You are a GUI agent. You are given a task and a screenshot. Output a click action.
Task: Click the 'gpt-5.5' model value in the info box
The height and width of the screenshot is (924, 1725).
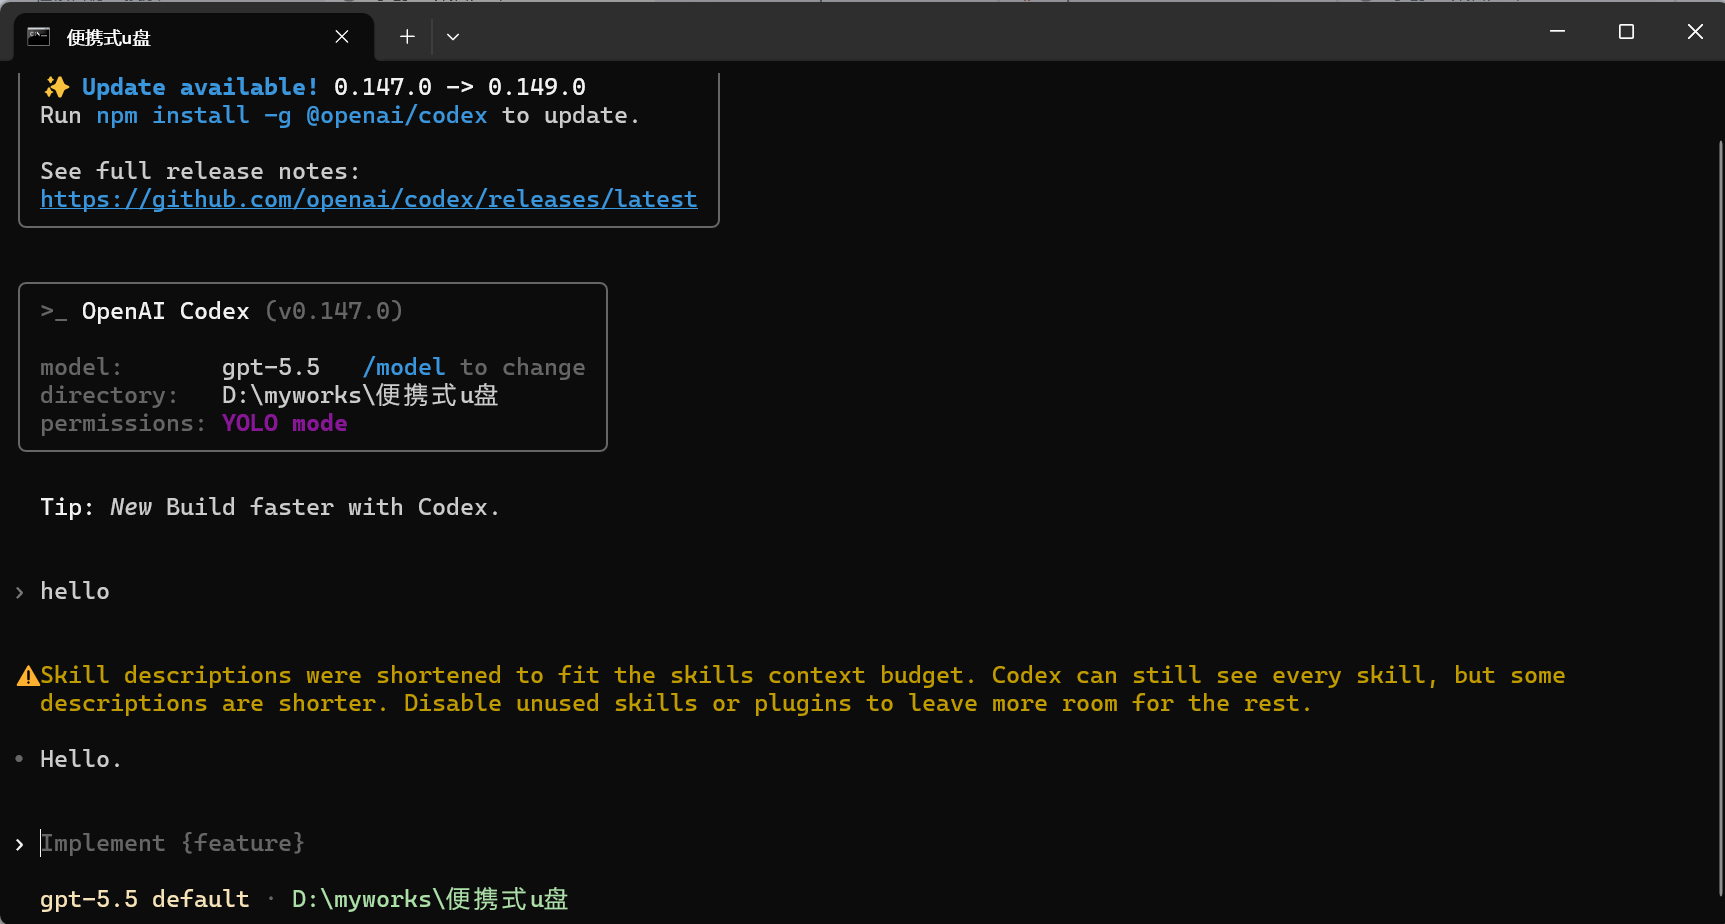(271, 367)
